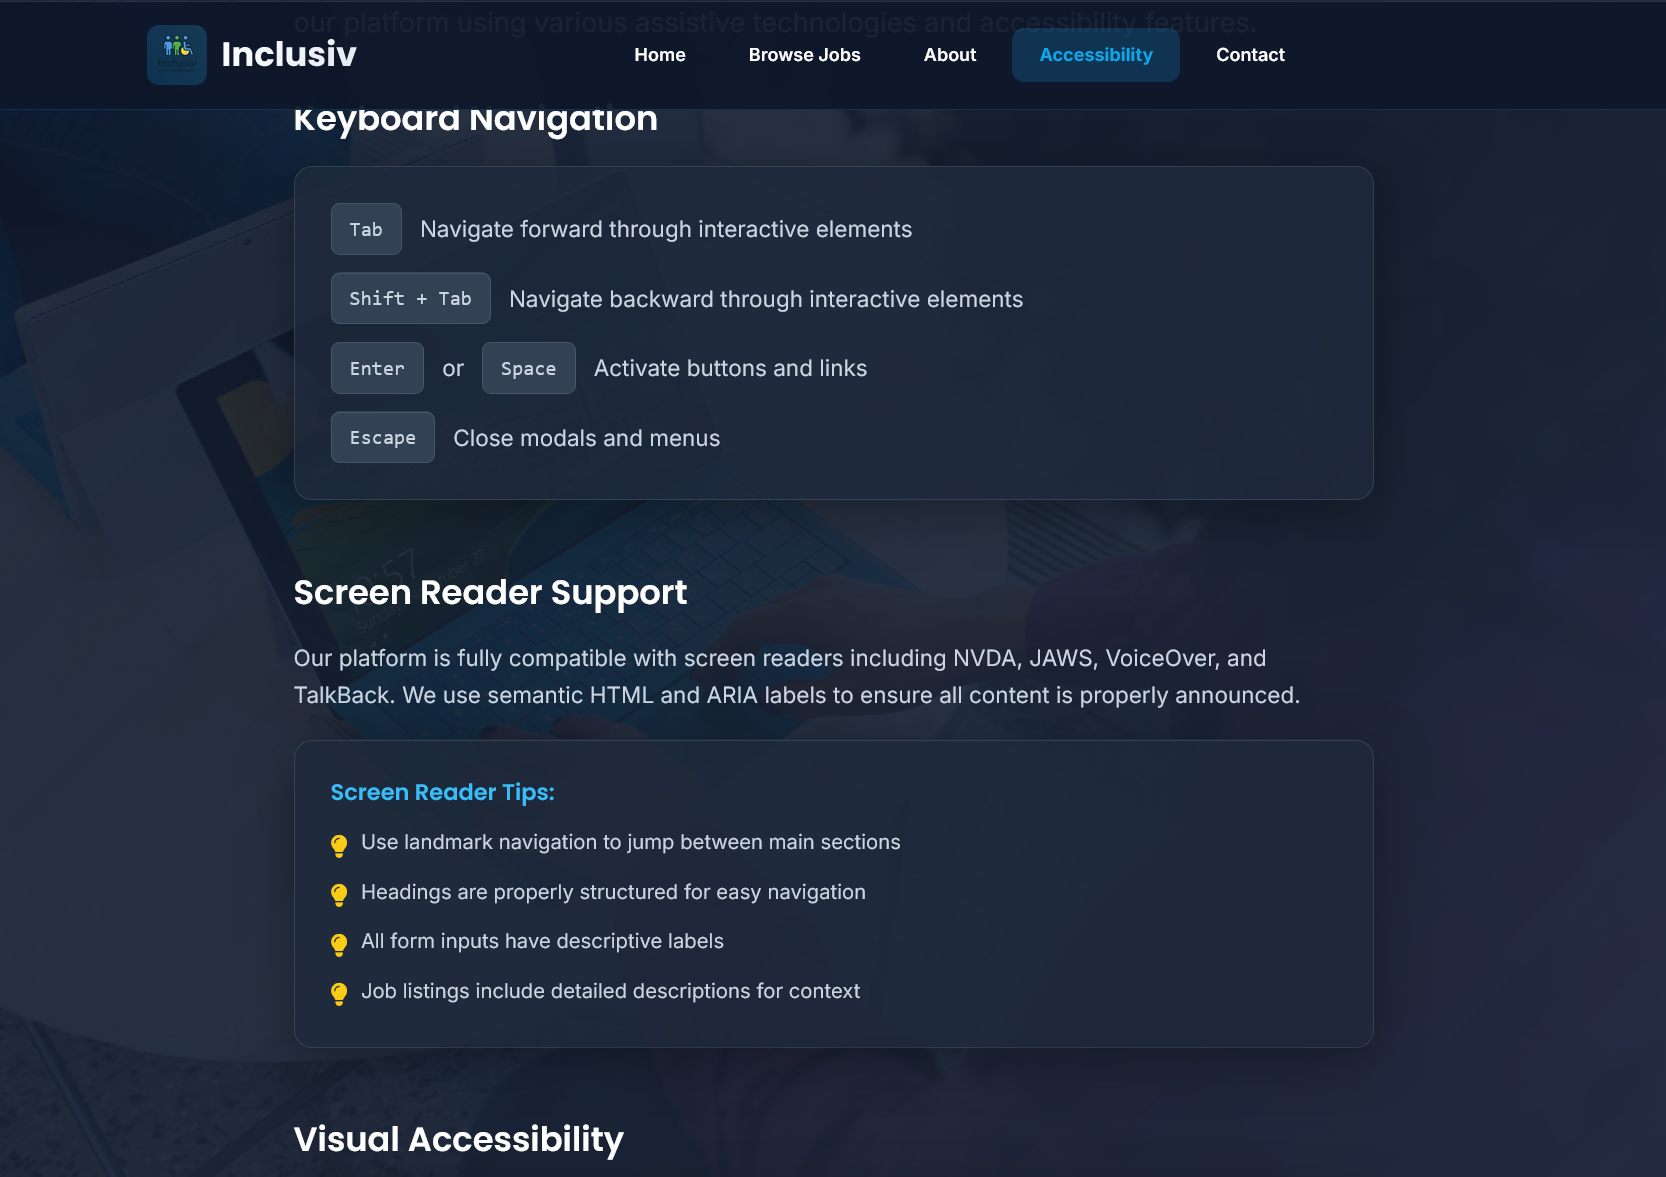Click the Shift + Tab key badge
This screenshot has height=1177, width=1666.
pos(411,298)
